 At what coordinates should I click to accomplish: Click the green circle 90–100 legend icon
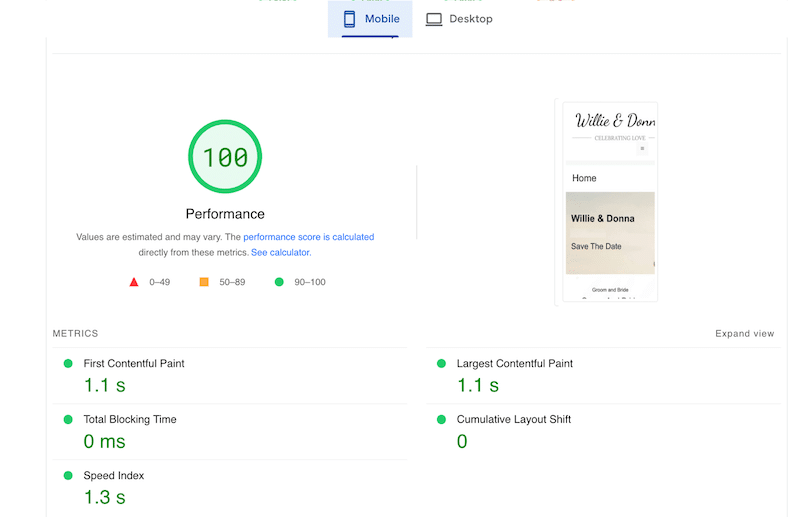coord(279,282)
